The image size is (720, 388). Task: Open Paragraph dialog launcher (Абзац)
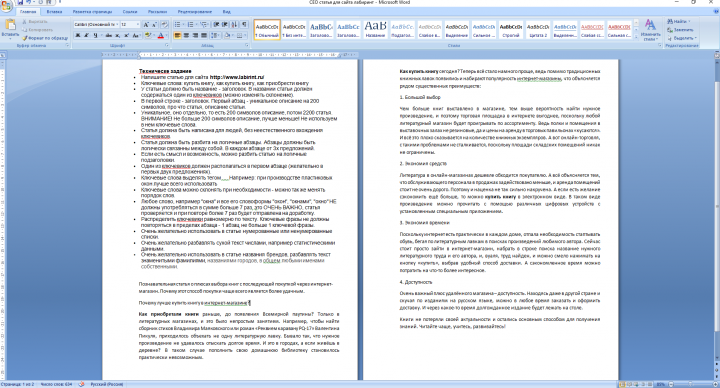[247, 45]
